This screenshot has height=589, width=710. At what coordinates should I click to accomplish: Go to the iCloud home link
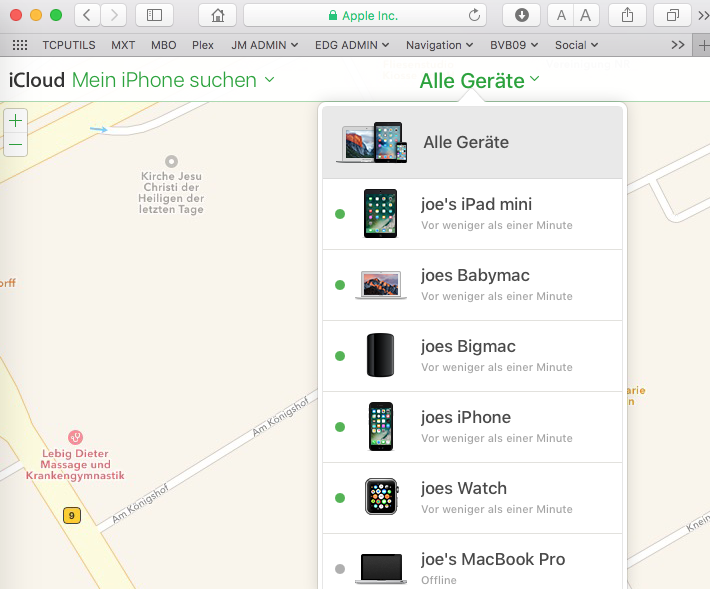pos(37,80)
